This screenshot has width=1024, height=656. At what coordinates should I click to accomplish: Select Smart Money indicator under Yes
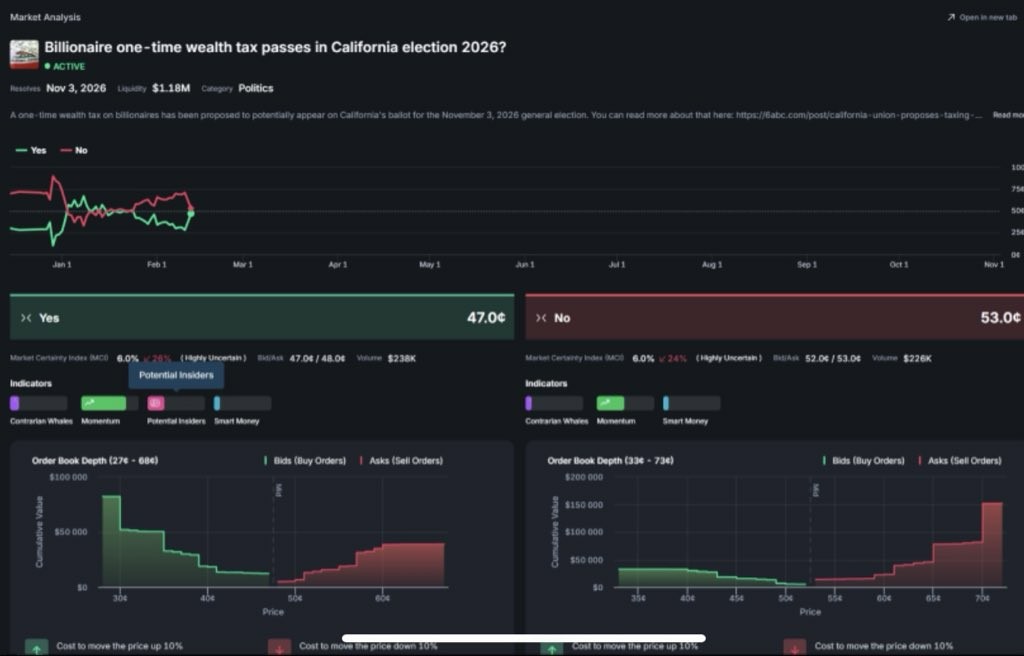[242, 403]
